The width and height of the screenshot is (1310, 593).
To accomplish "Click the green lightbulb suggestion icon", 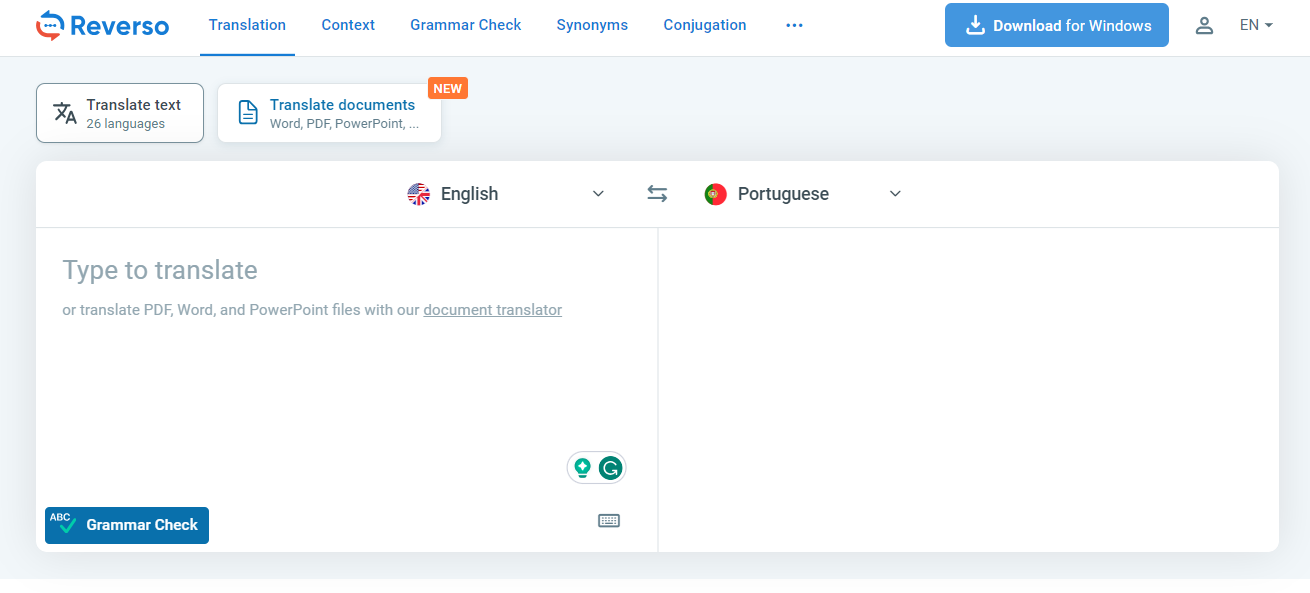I will coord(583,467).
